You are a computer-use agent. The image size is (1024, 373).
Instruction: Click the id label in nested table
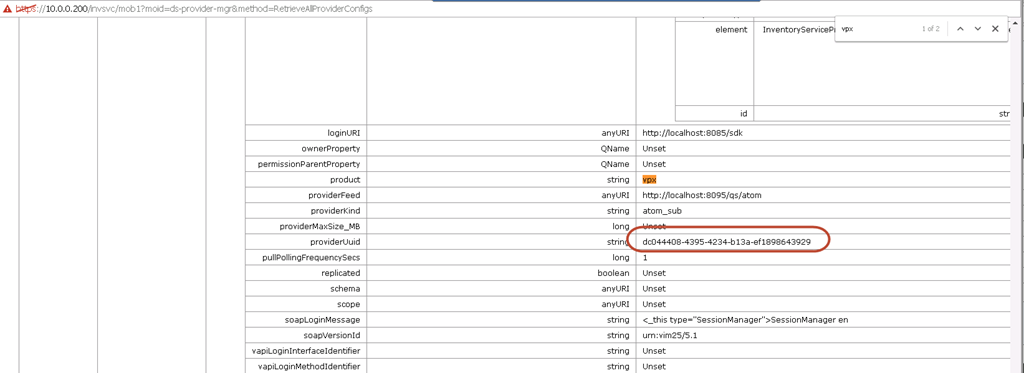(x=743, y=114)
